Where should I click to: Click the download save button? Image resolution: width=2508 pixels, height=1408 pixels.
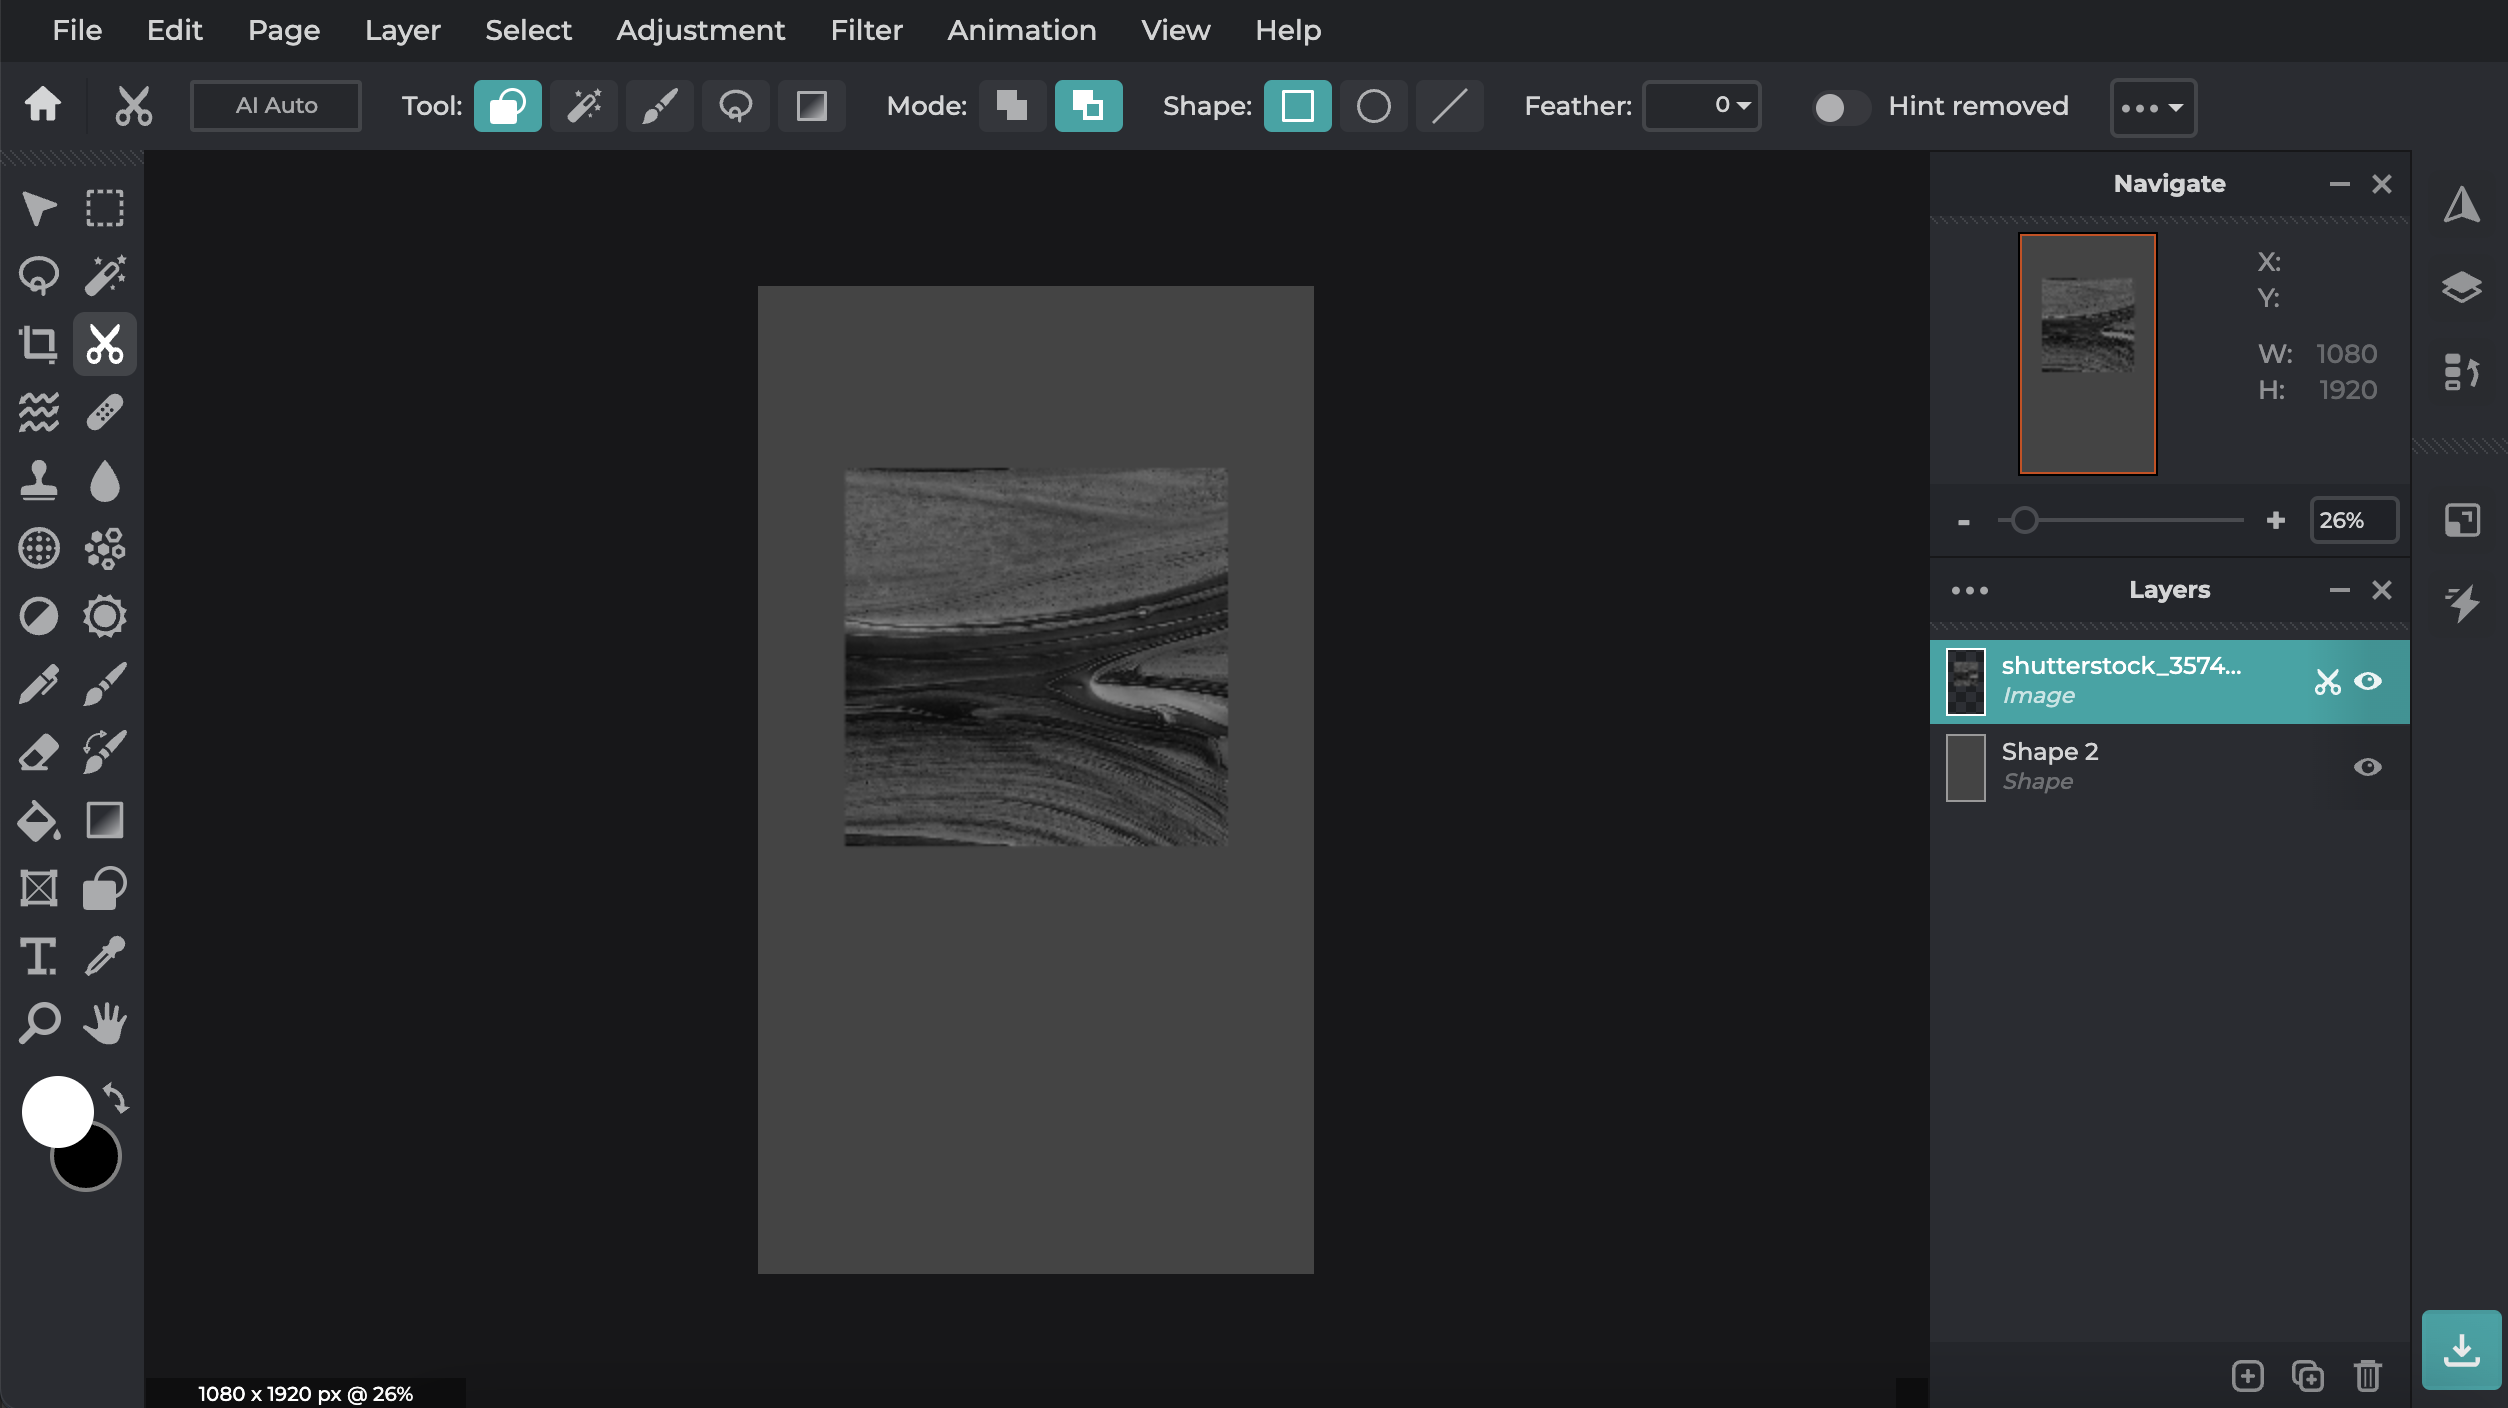tap(2461, 1350)
